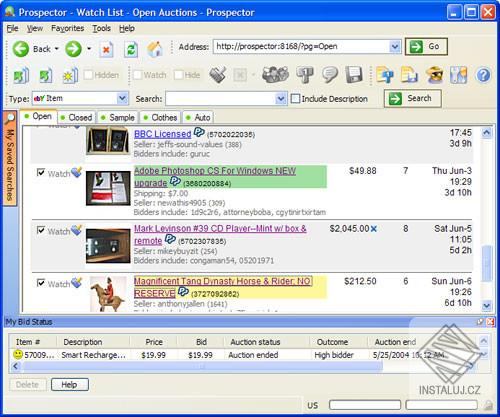Click the Stop page icon with red X

(106, 49)
